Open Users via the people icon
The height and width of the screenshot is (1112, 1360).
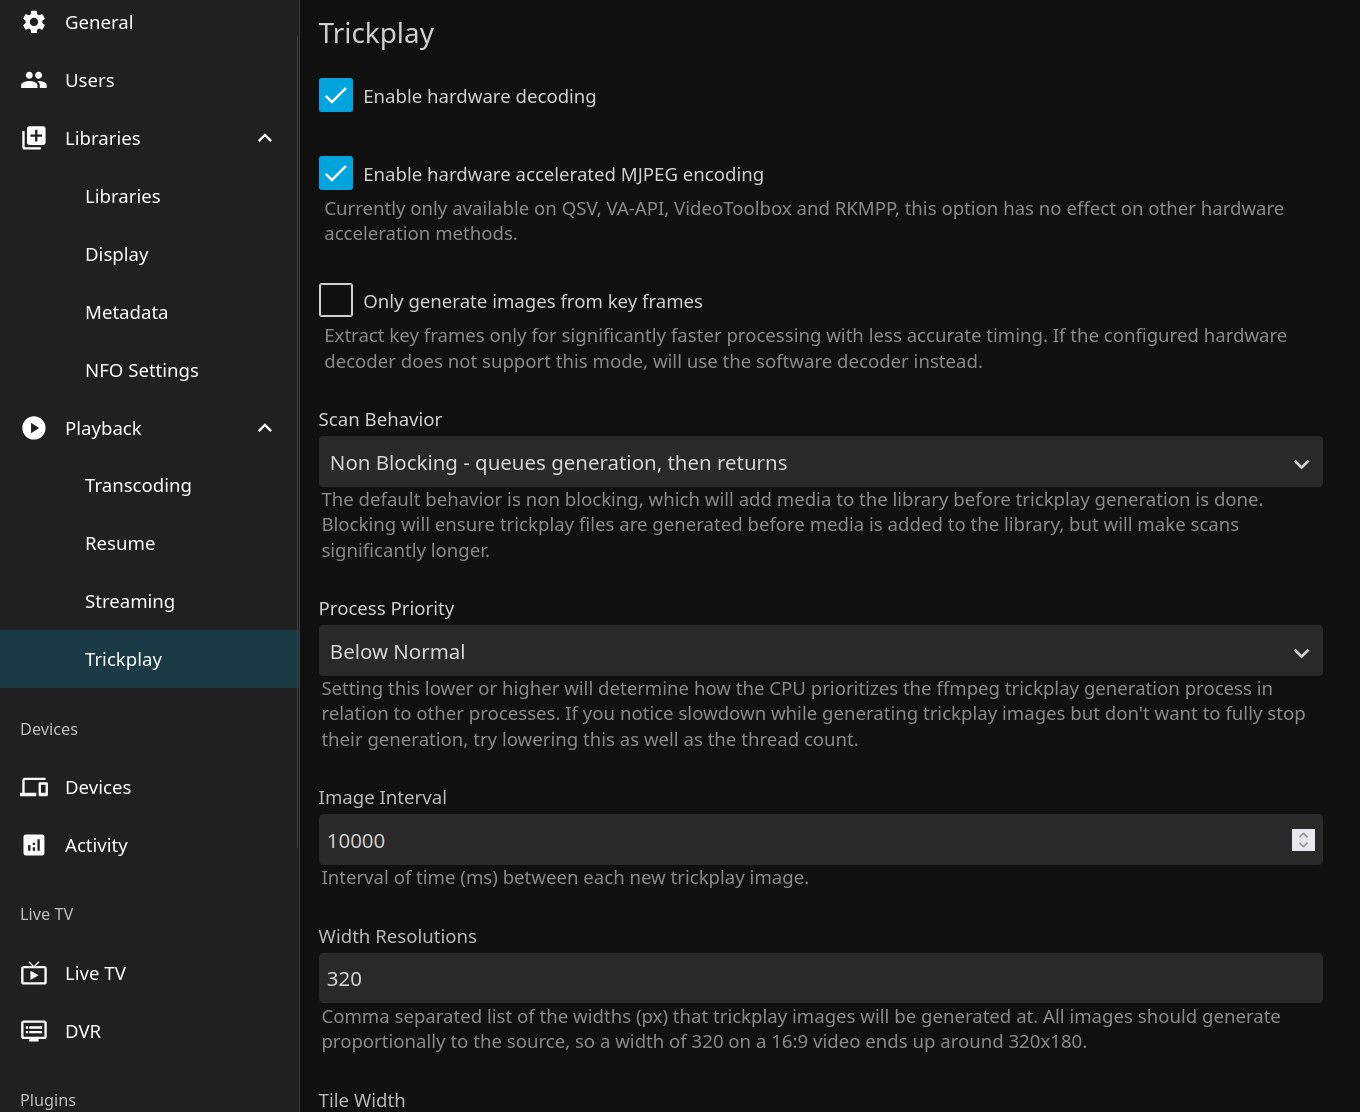(x=34, y=80)
